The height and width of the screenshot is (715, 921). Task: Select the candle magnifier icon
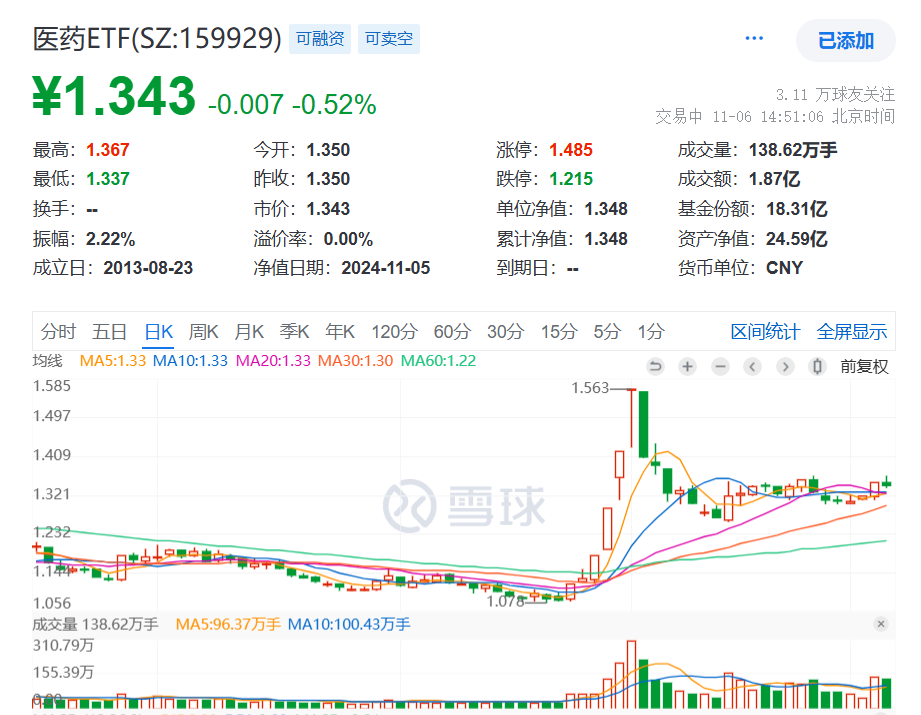(816, 367)
